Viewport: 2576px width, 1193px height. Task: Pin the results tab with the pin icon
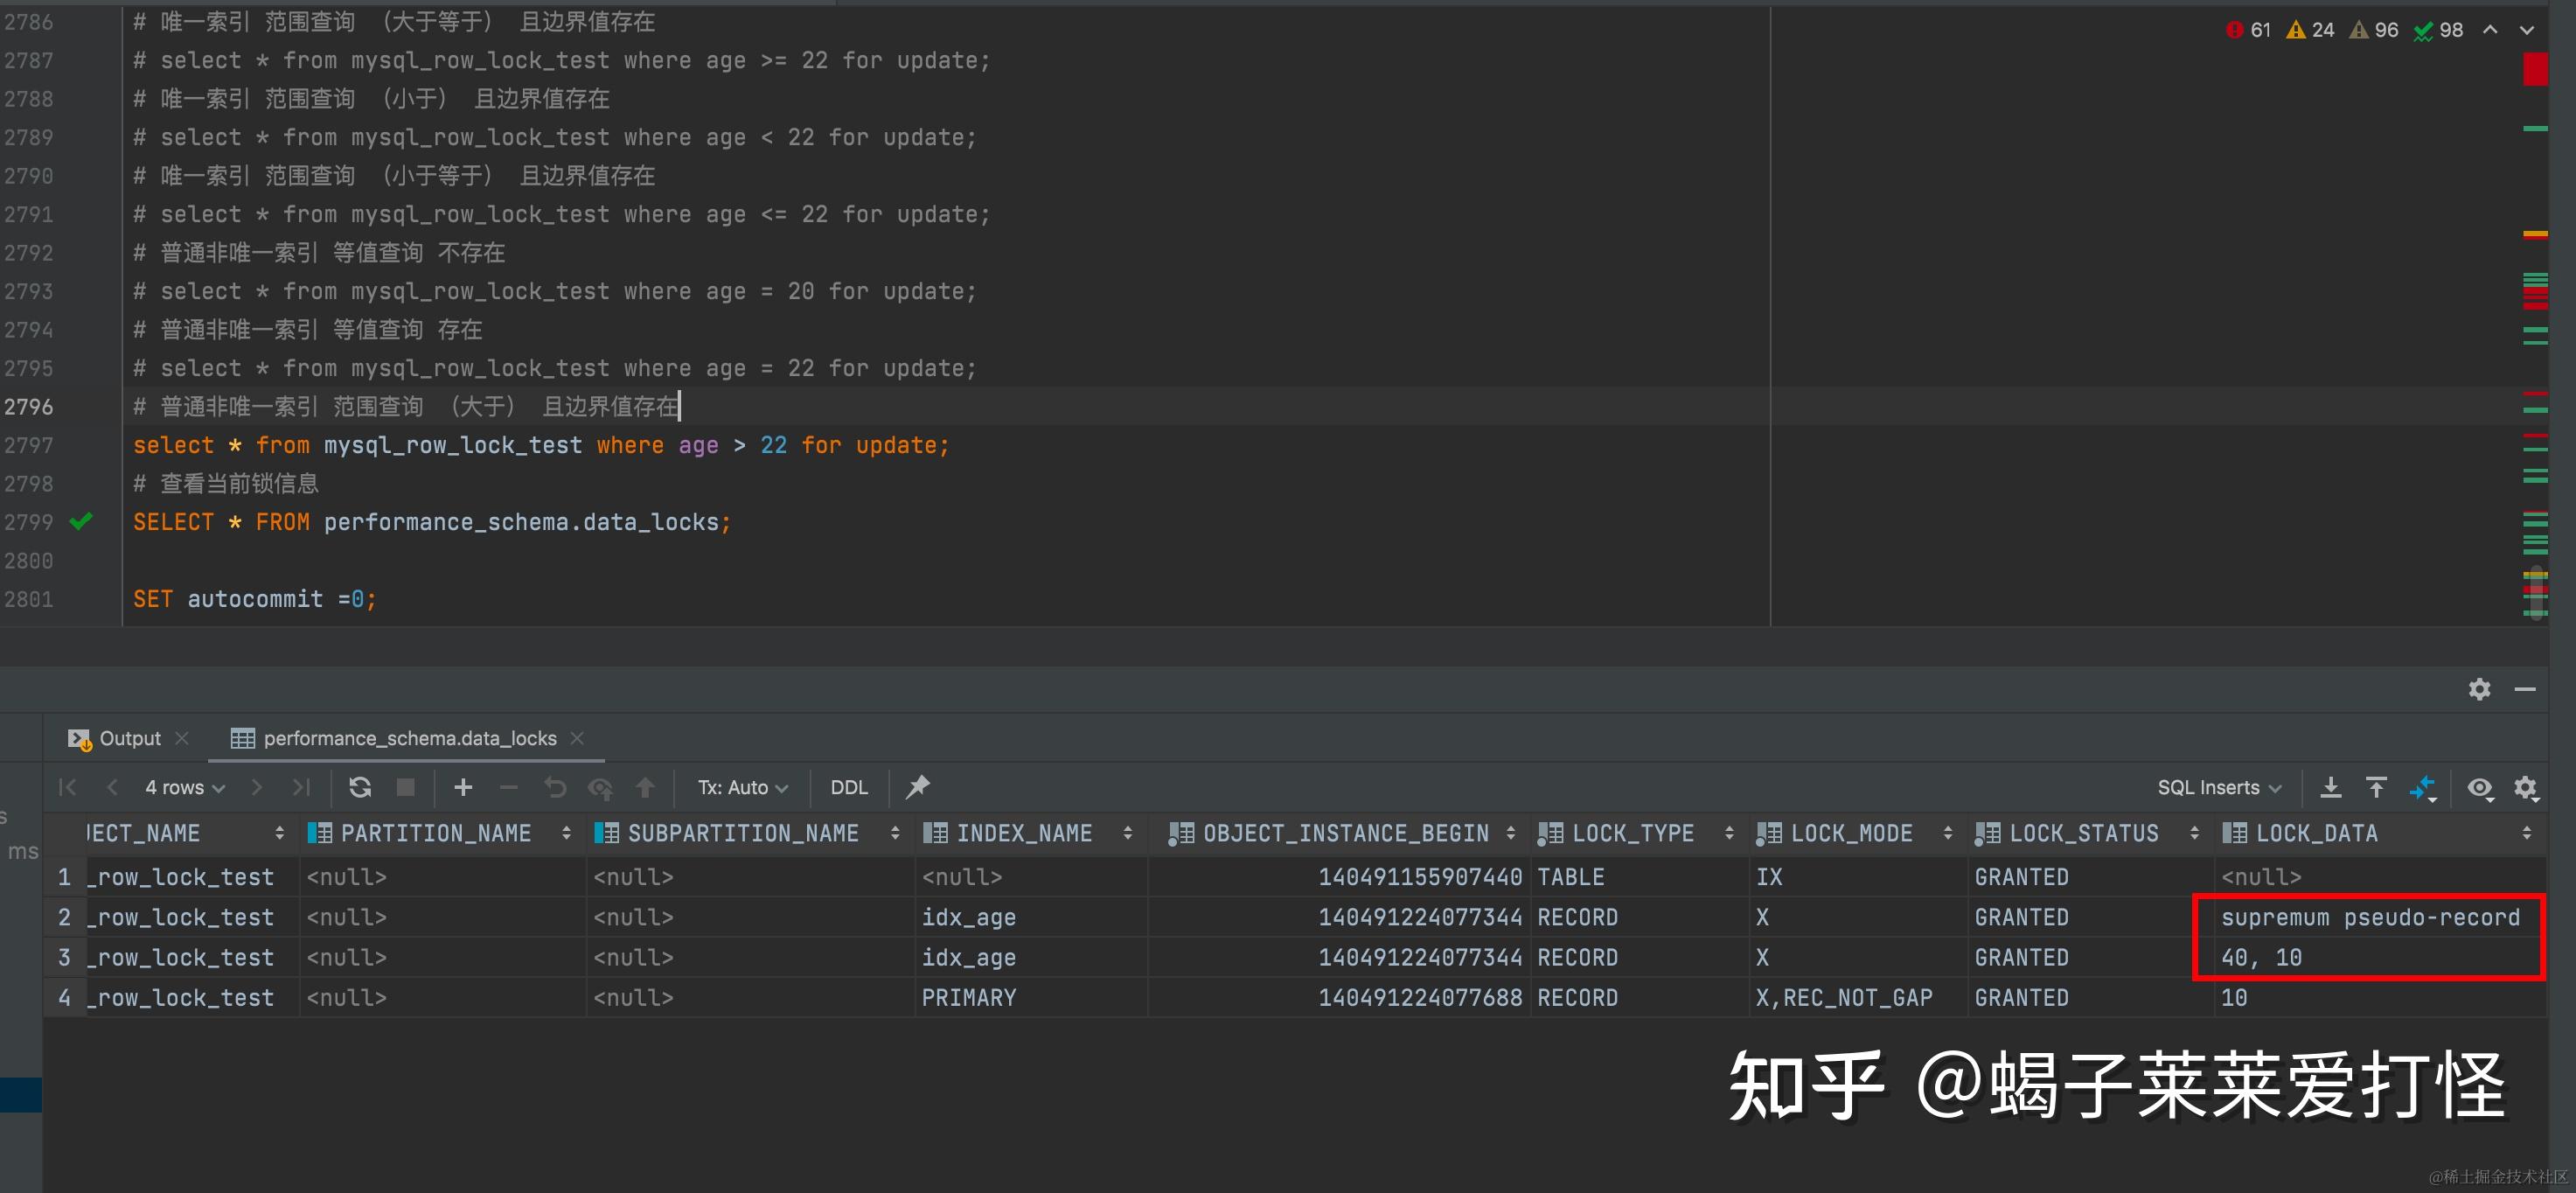(x=917, y=787)
